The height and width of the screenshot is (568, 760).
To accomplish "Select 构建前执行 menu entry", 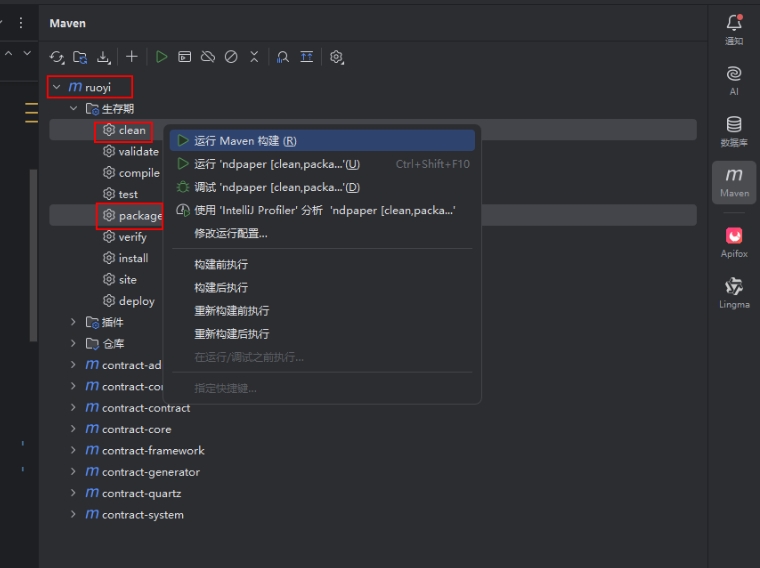I will click(322, 265).
